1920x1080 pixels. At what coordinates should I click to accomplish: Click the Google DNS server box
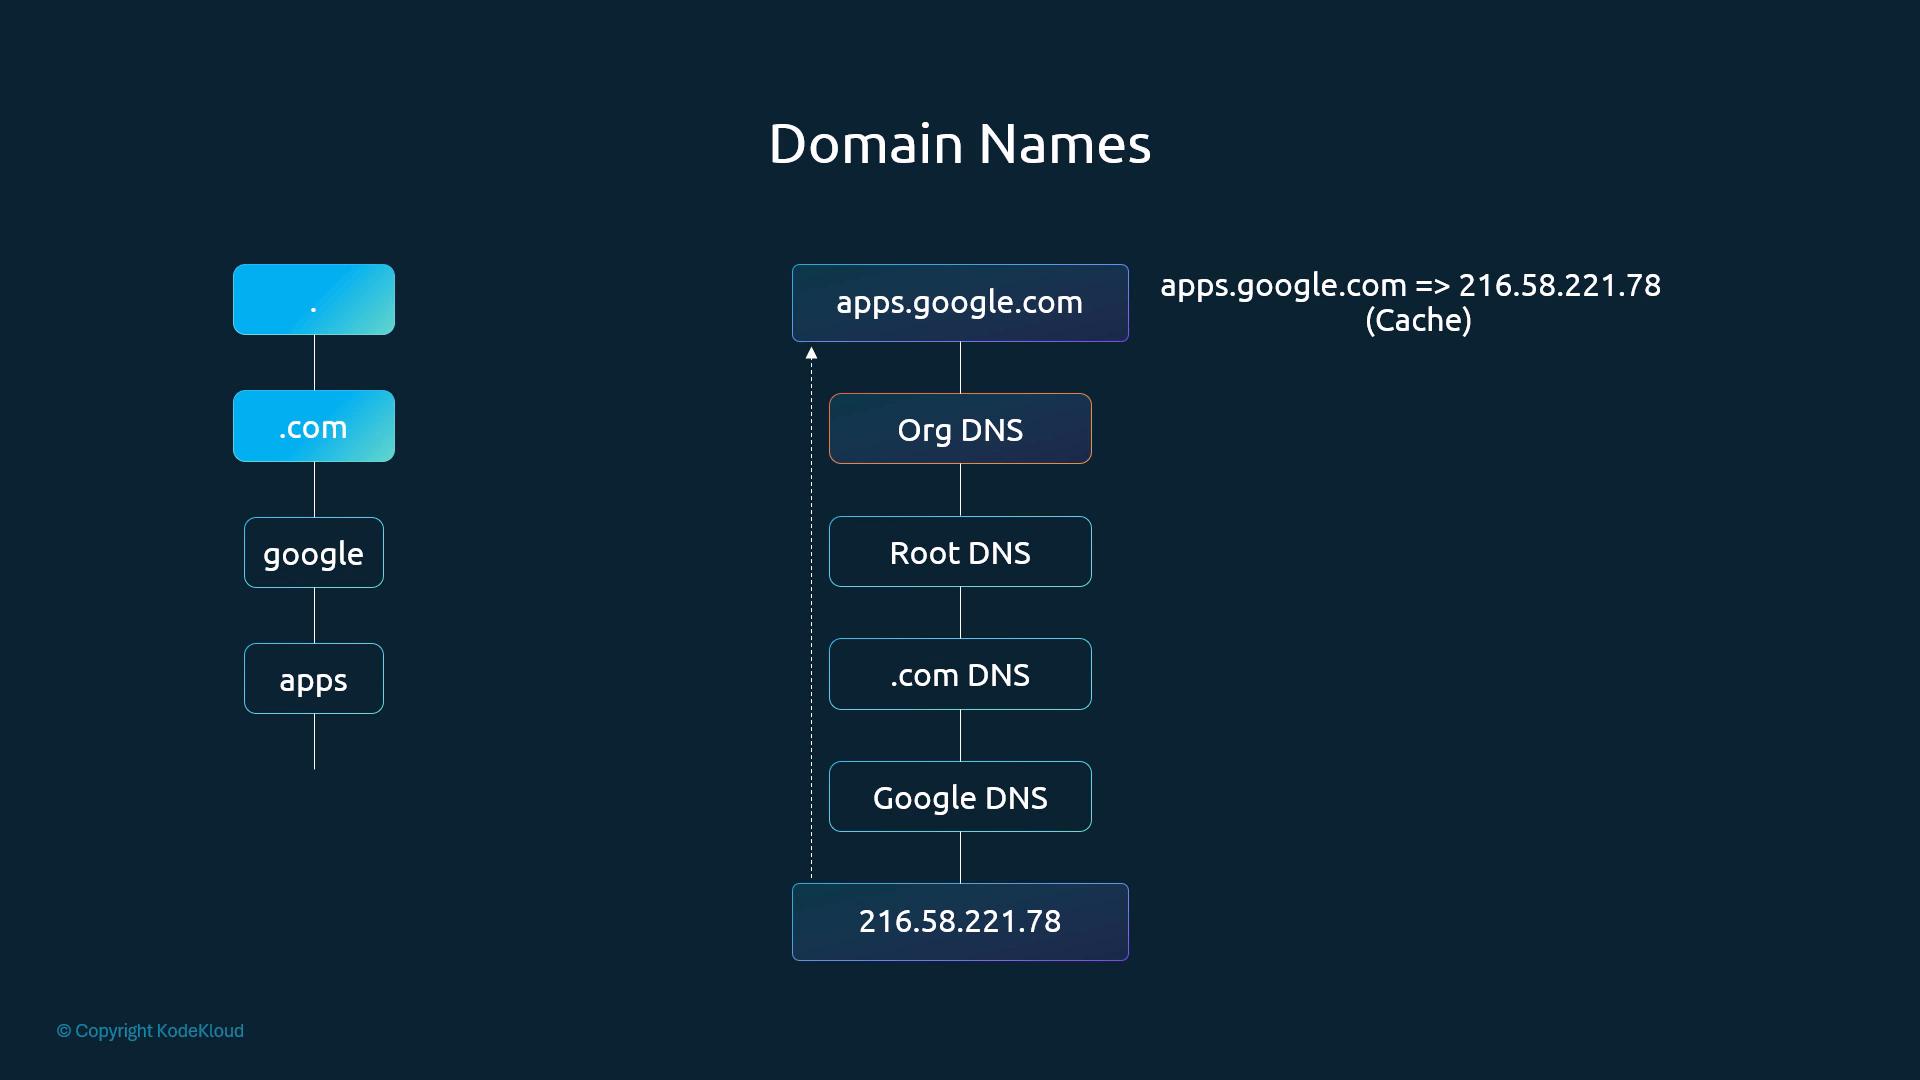(x=960, y=797)
